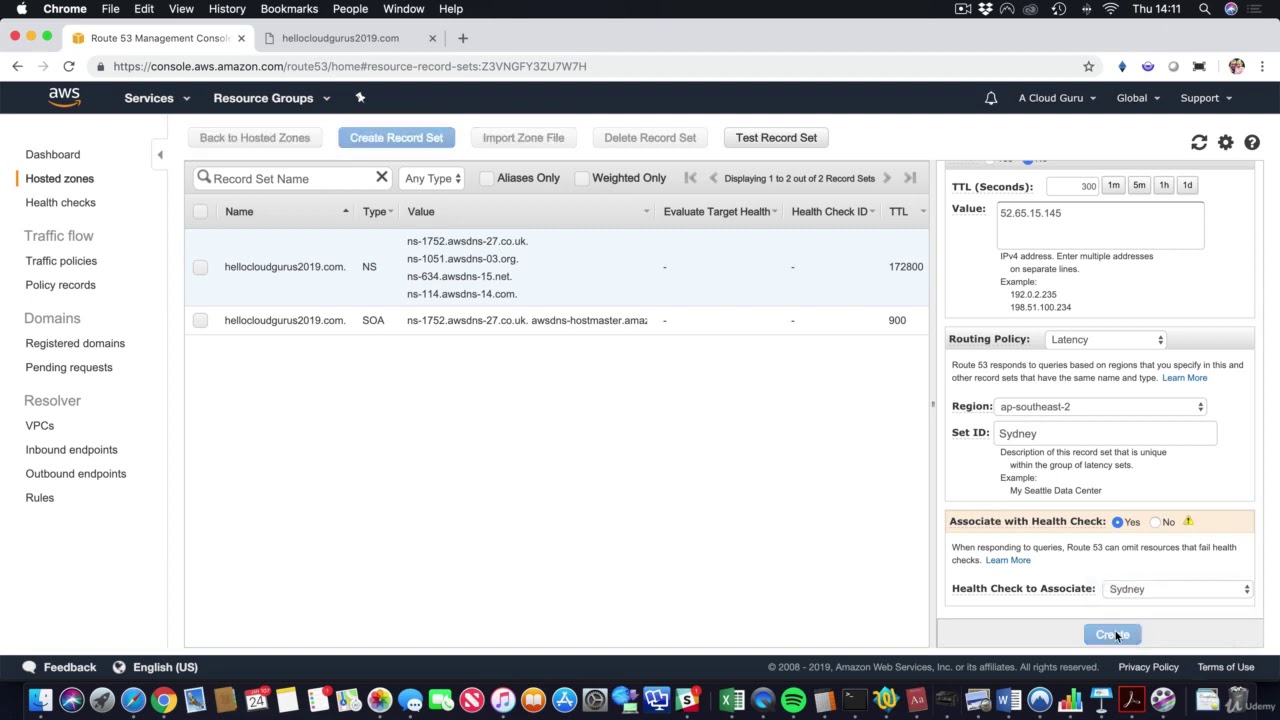Click Create Record Set button
This screenshot has width=1280, height=720.
pyautogui.click(x=396, y=138)
